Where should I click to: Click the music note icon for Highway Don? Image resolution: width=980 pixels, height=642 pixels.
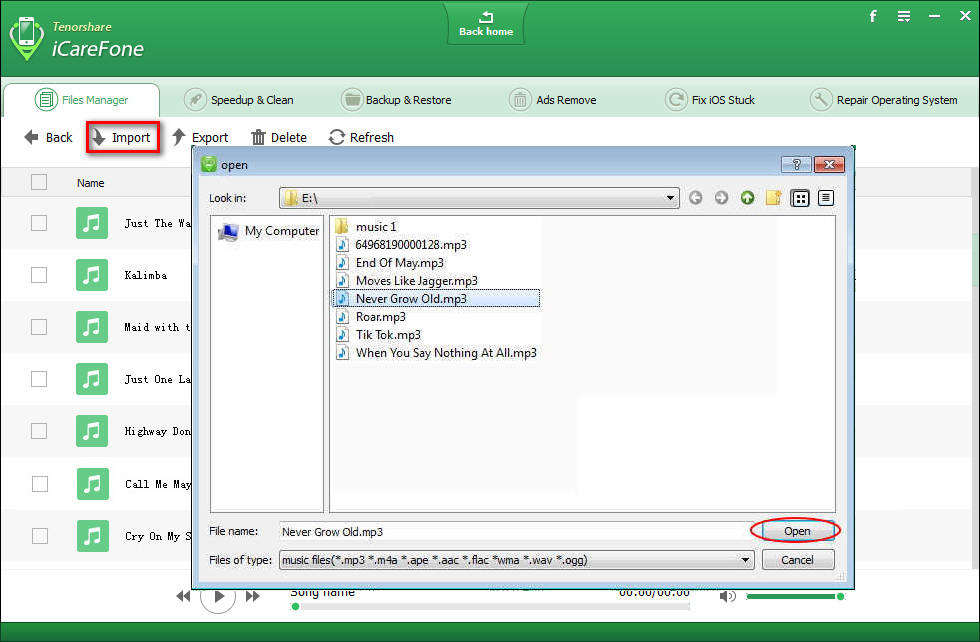click(92, 431)
